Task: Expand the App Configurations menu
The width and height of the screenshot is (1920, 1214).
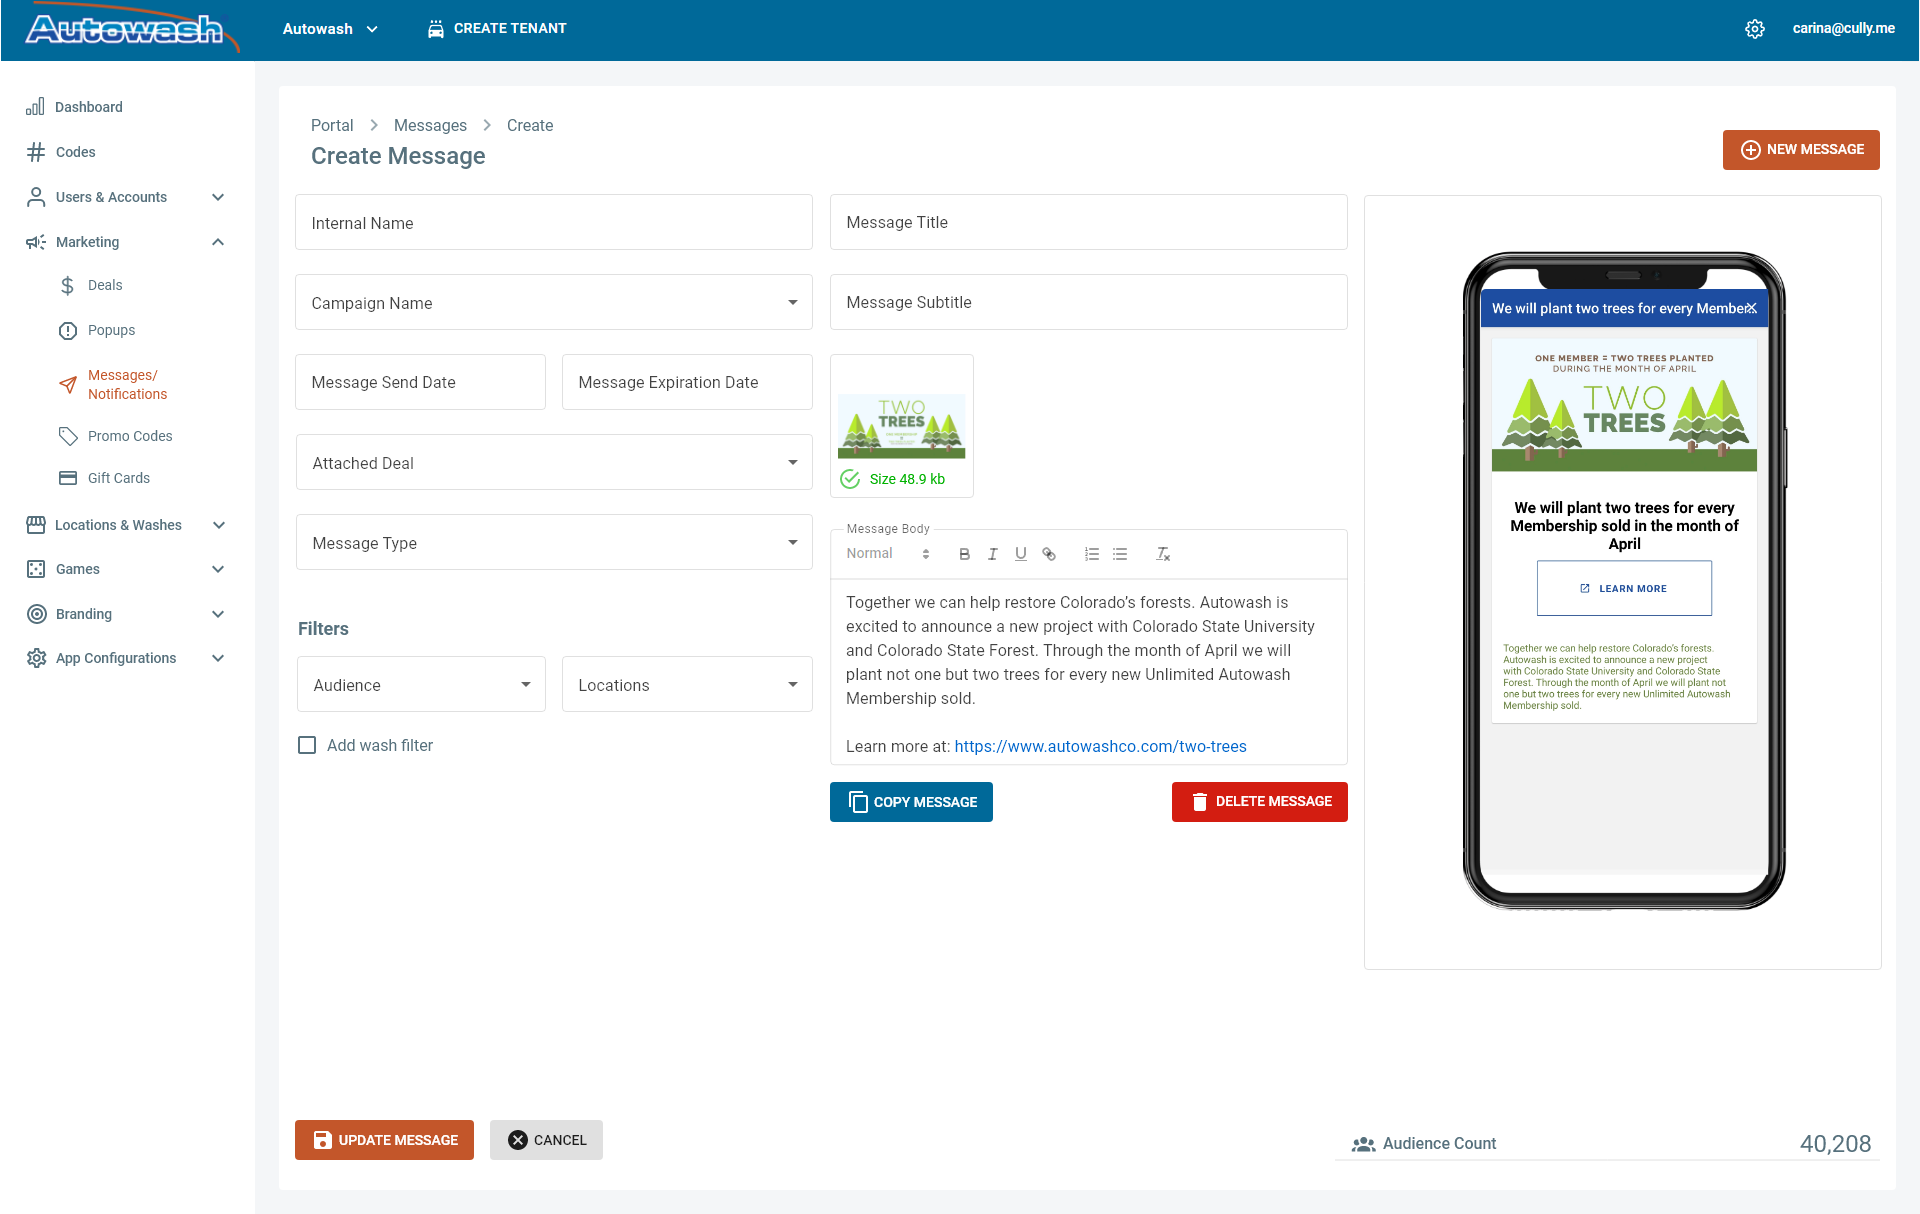Action: click(218, 658)
